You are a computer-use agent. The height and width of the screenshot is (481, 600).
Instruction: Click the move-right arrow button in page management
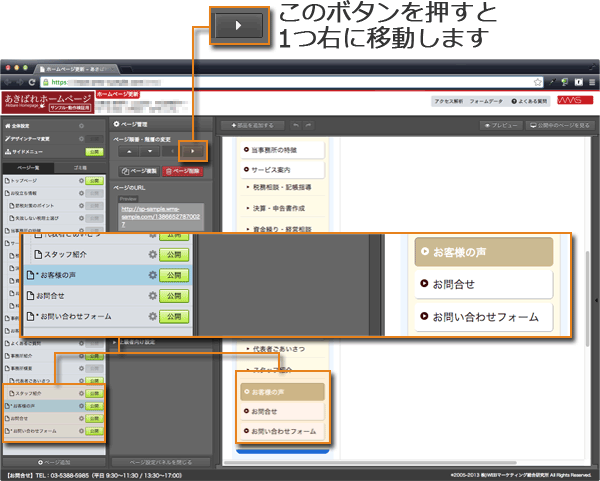click(x=192, y=152)
